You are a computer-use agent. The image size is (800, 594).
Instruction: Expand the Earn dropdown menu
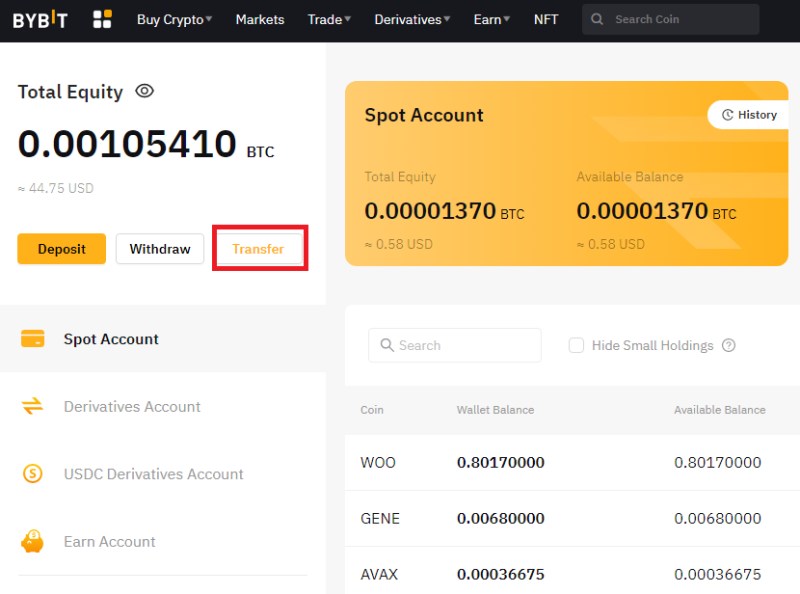coord(492,19)
